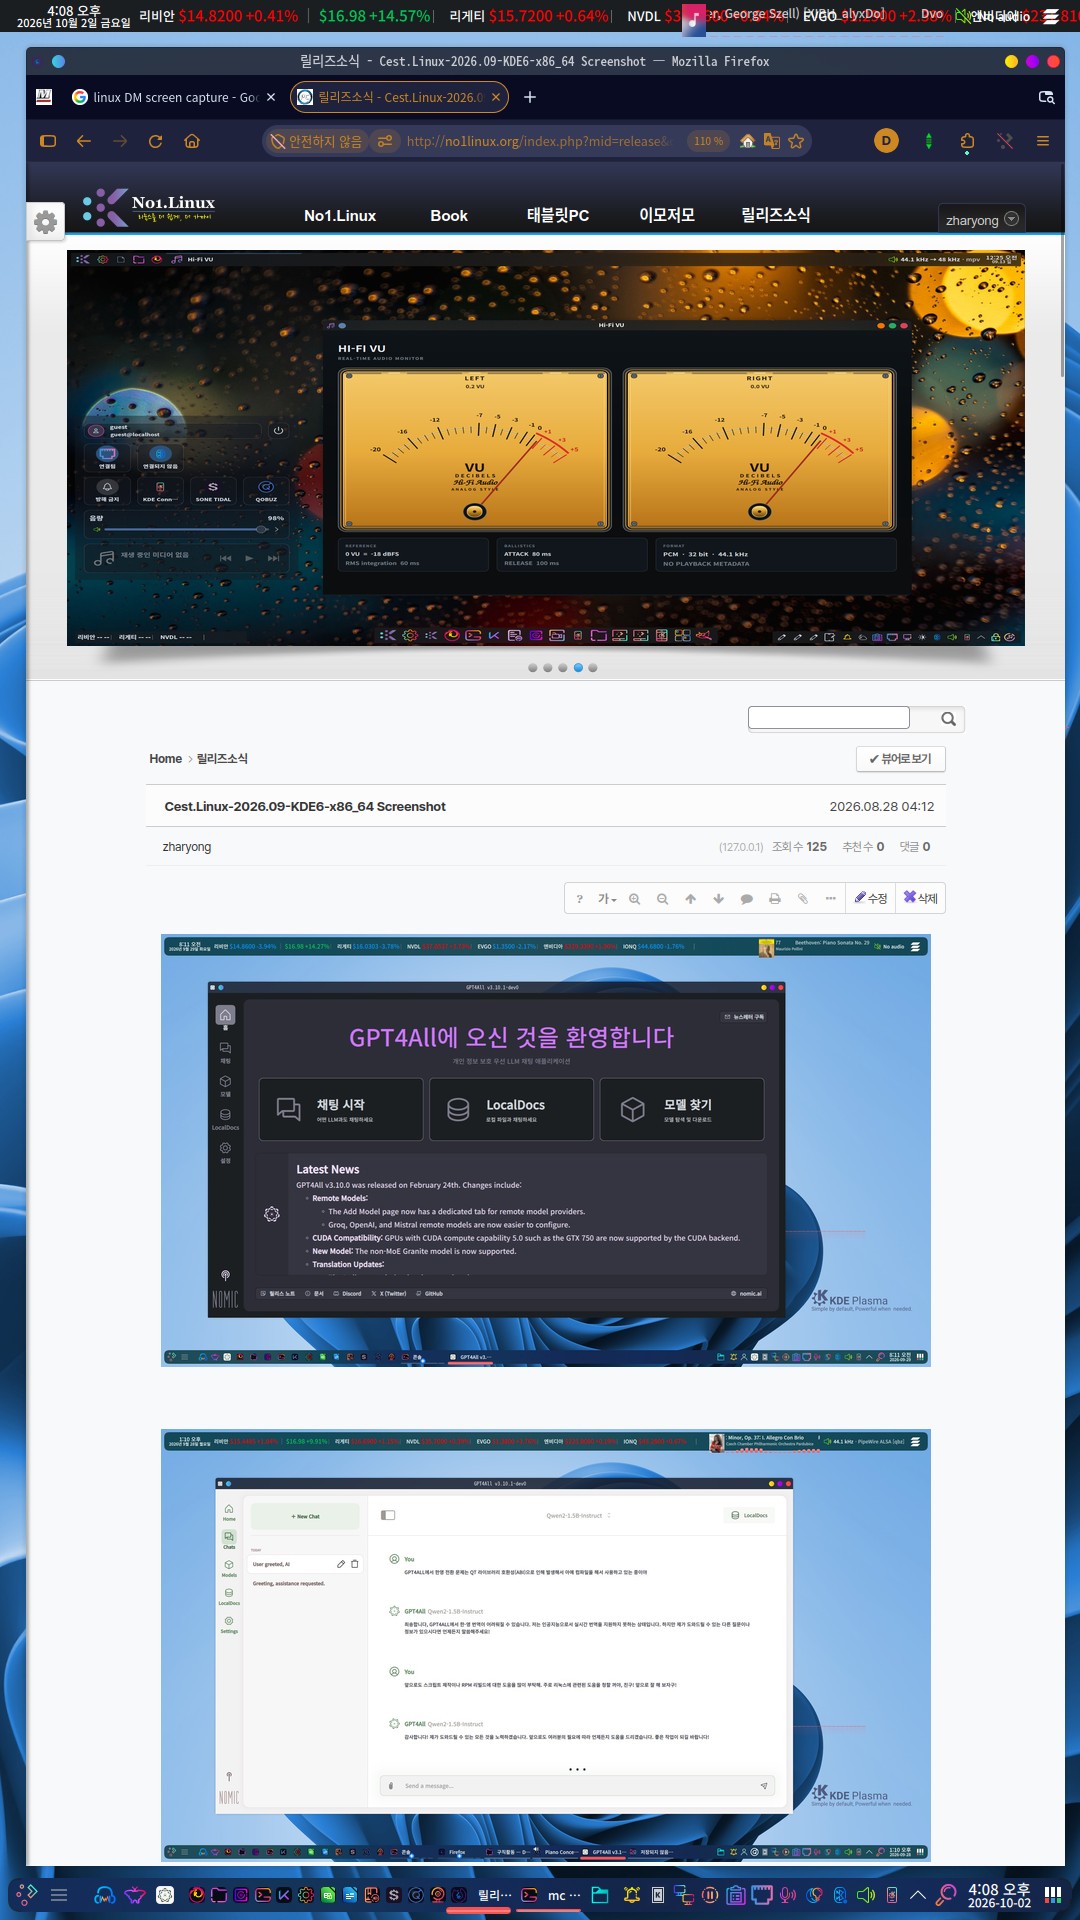The image size is (1080, 1920).
Task: Open KDE application launcher
Action: (27, 1894)
